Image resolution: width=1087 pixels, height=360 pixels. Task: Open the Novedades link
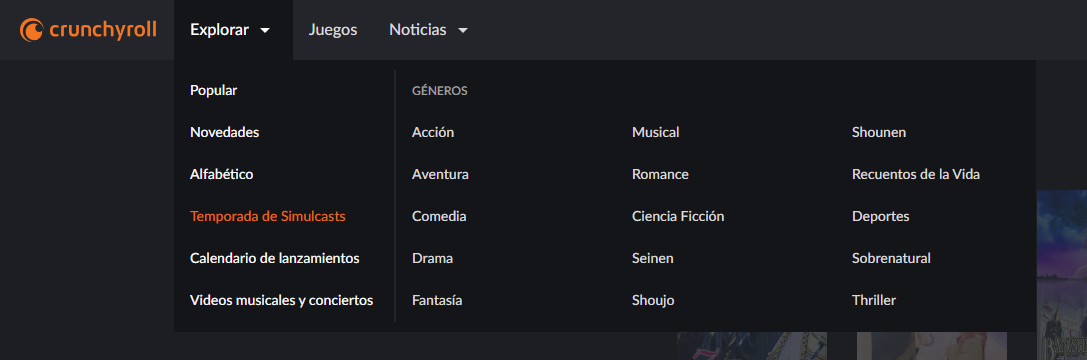(x=225, y=132)
